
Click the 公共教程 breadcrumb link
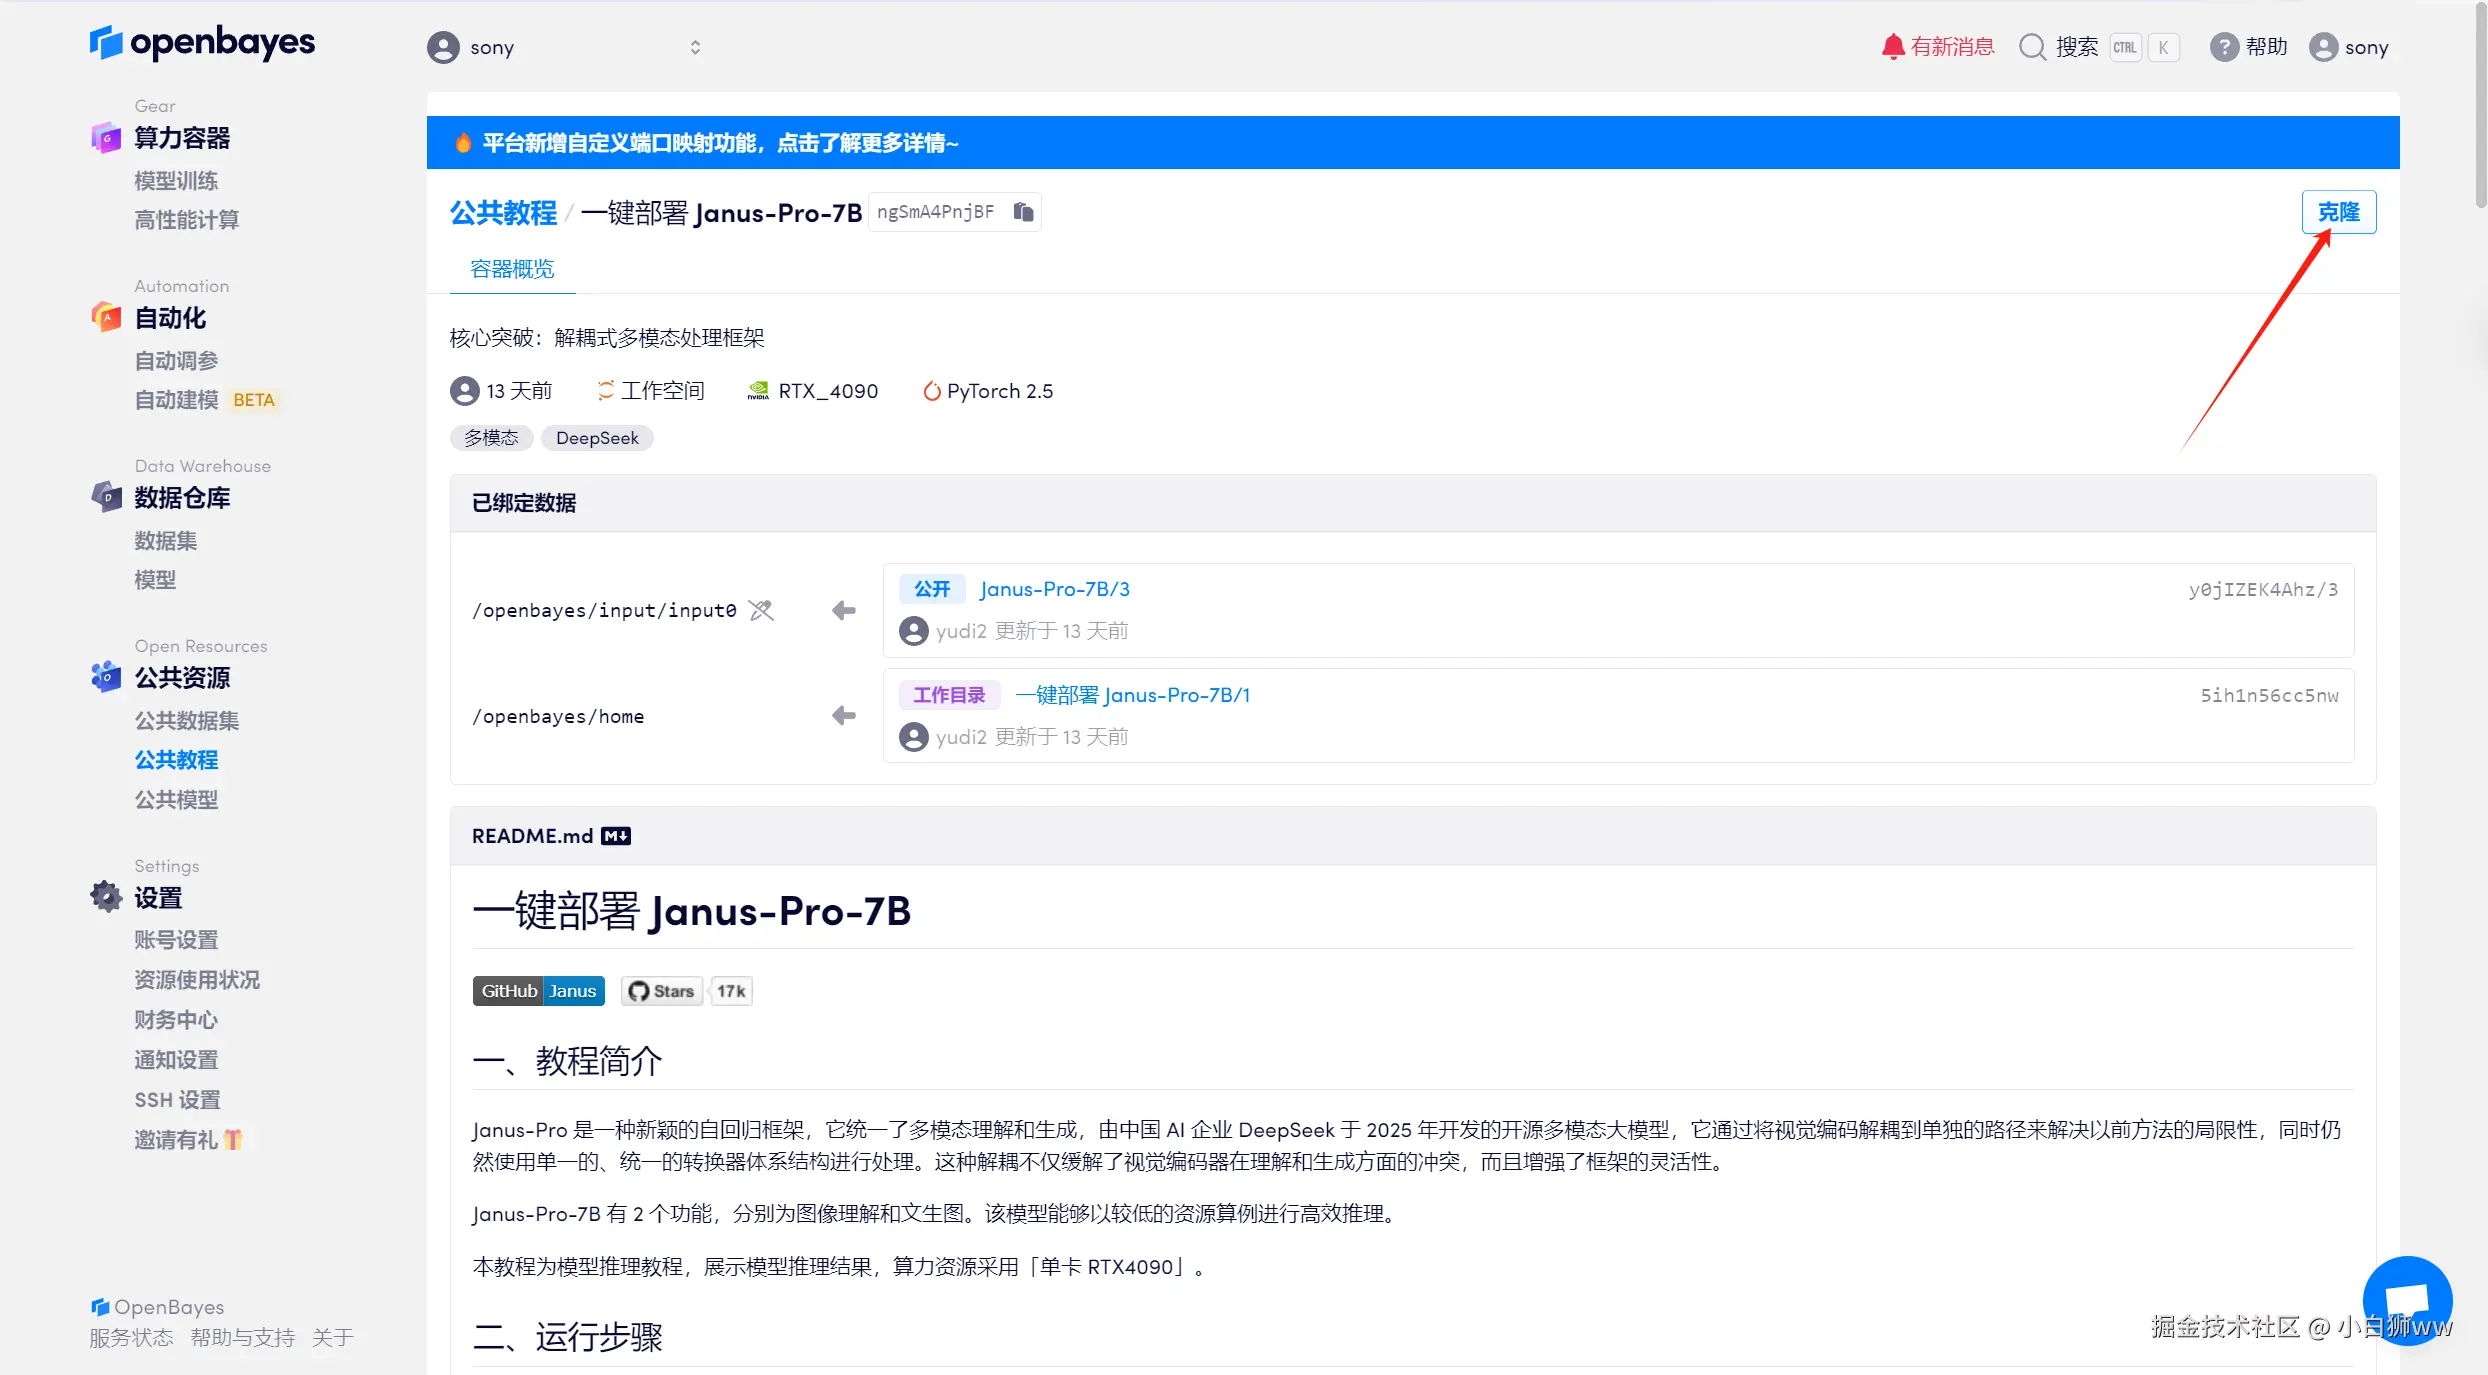(503, 213)
